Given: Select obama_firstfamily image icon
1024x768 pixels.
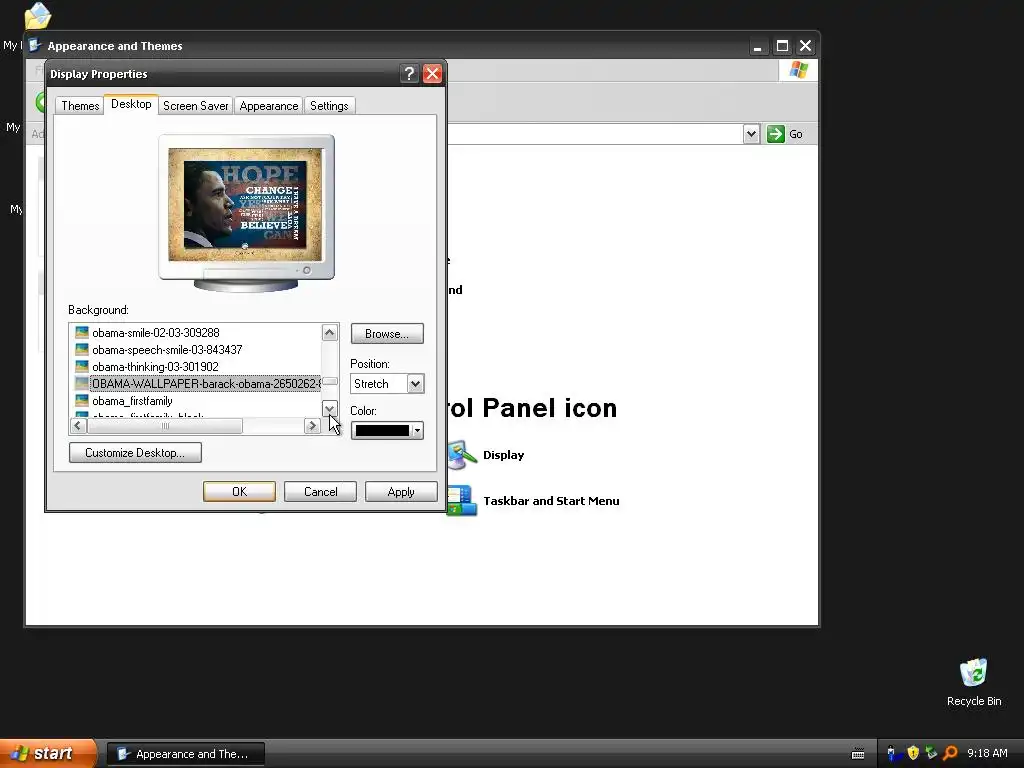Looking at the screenshot, I should (82, 400).
